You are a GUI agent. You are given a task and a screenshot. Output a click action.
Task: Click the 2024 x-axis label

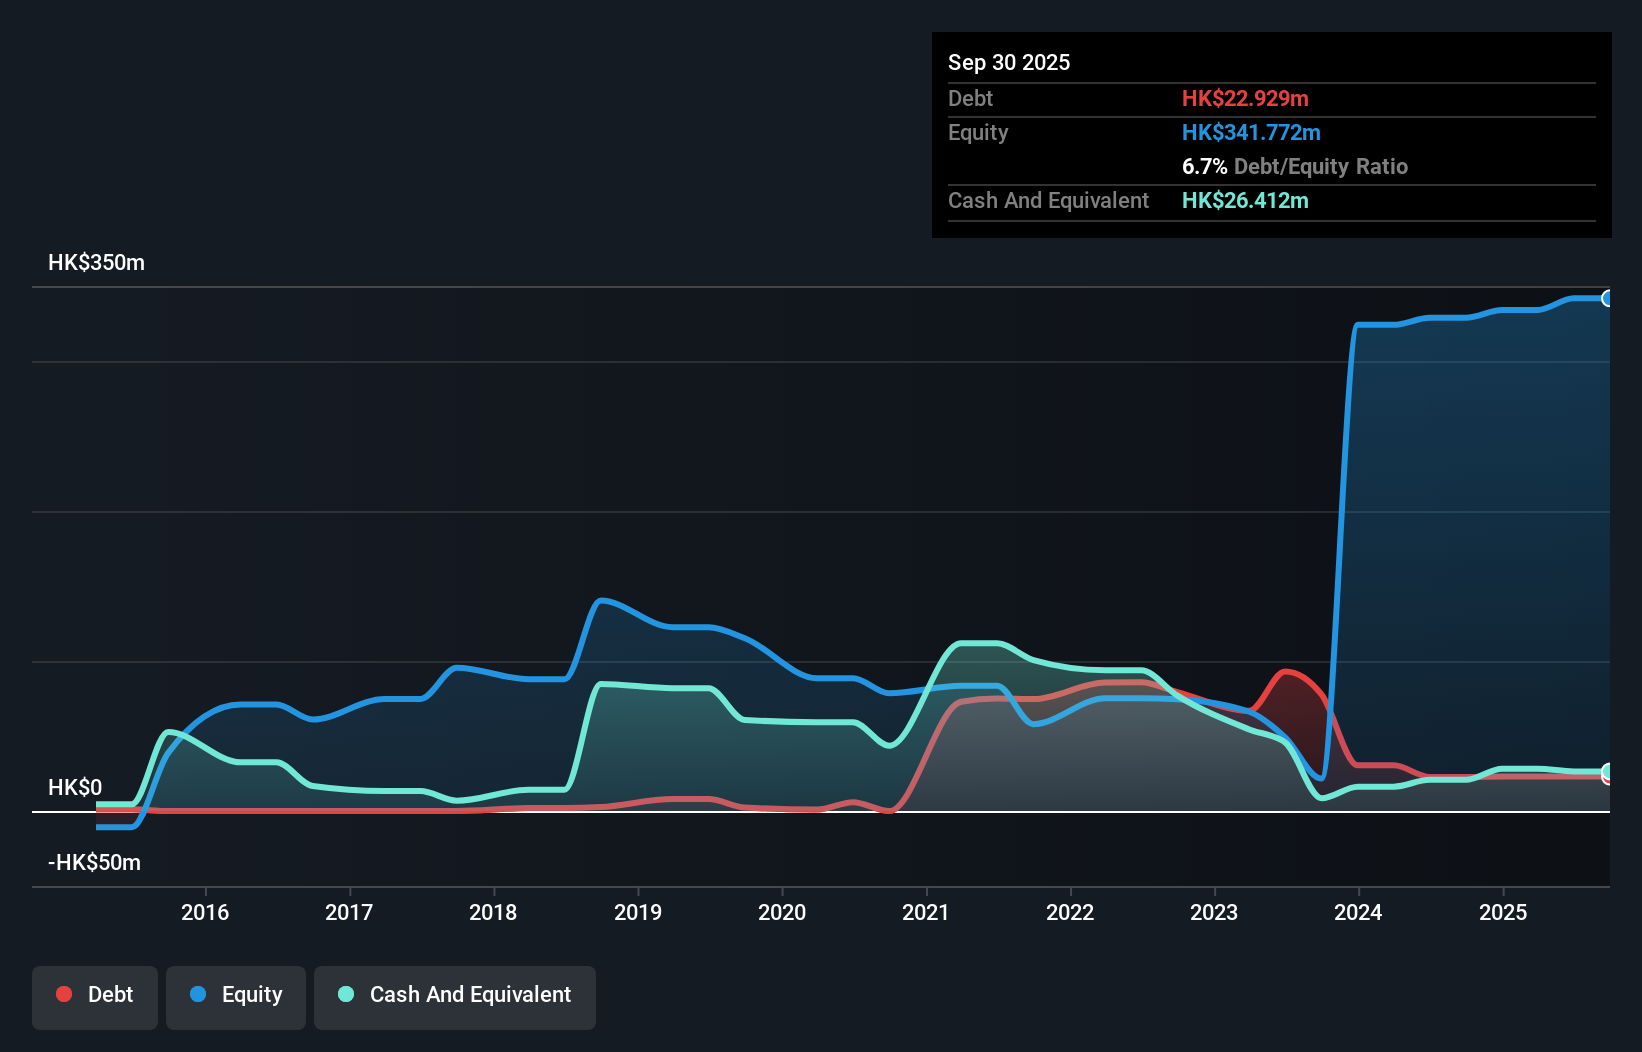(1358, 912)
